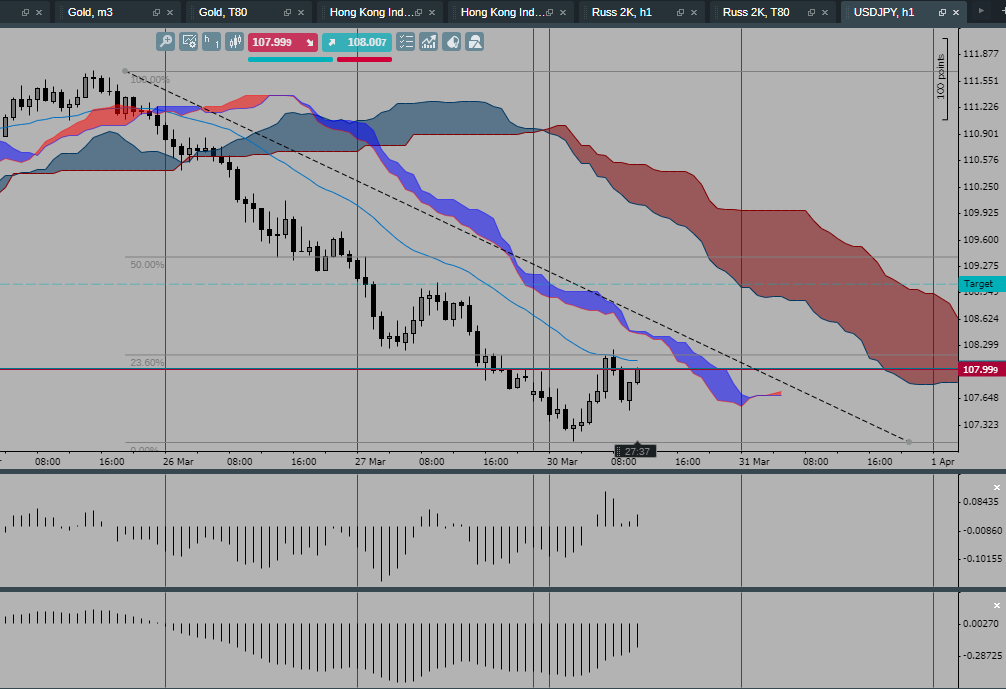Open technical indicators trend chart icon
The image size is (1006, 689).
pos(429,42)
